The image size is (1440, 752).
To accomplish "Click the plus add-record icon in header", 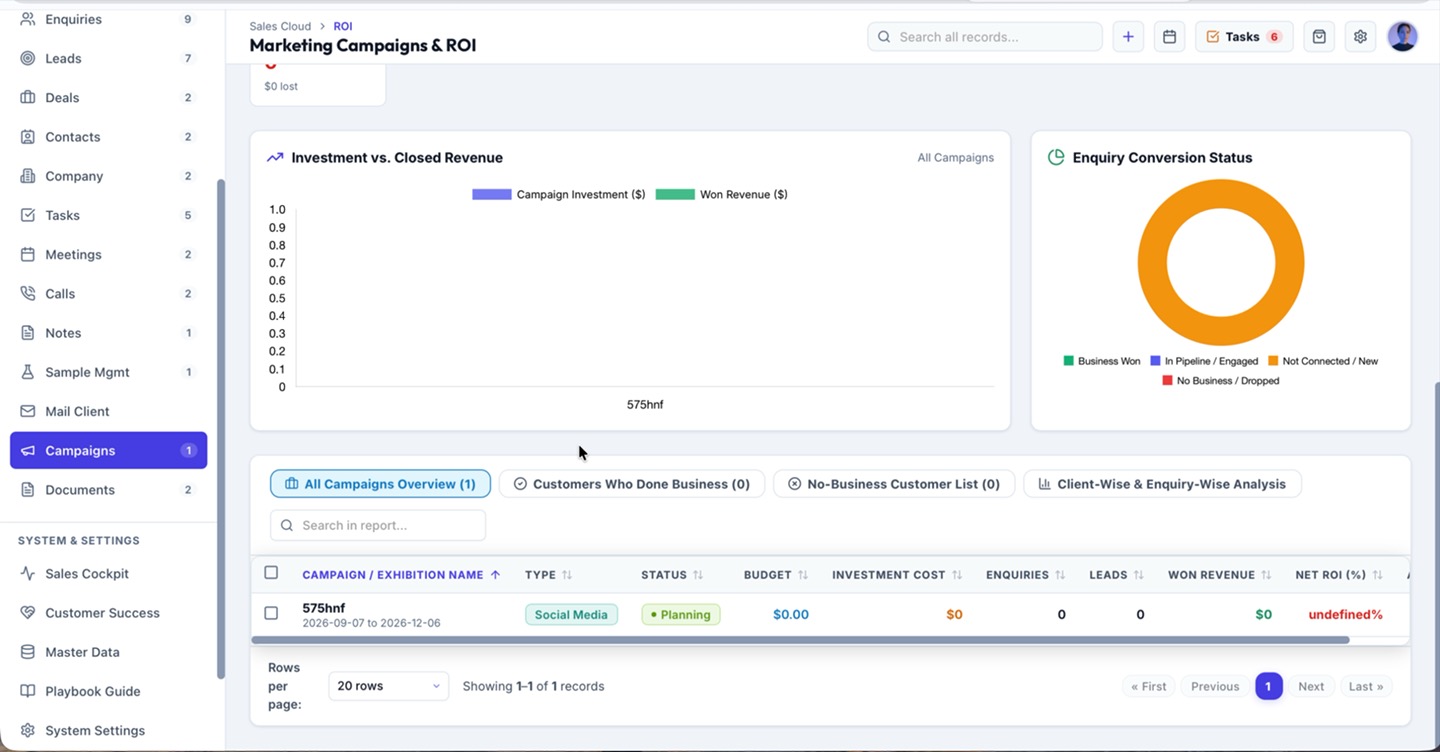I will 1128,37.
